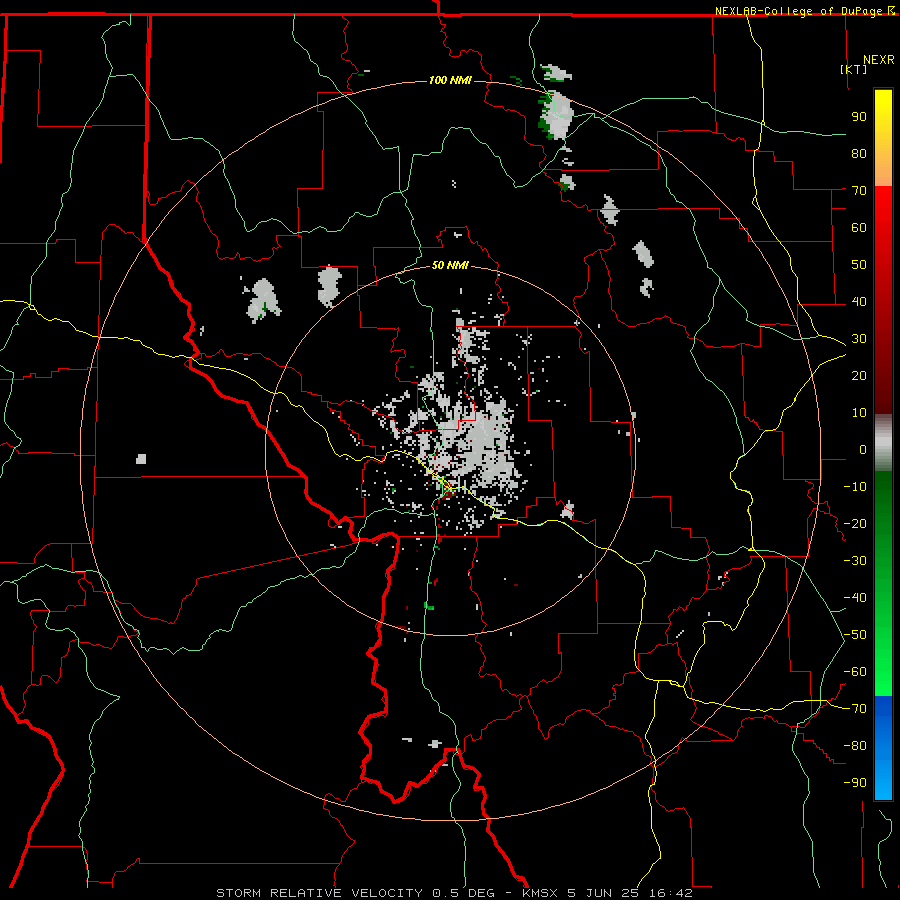
Task: Click the -70 value on the velocity legend
Action: pyautogui.click(x=855, y=709)
